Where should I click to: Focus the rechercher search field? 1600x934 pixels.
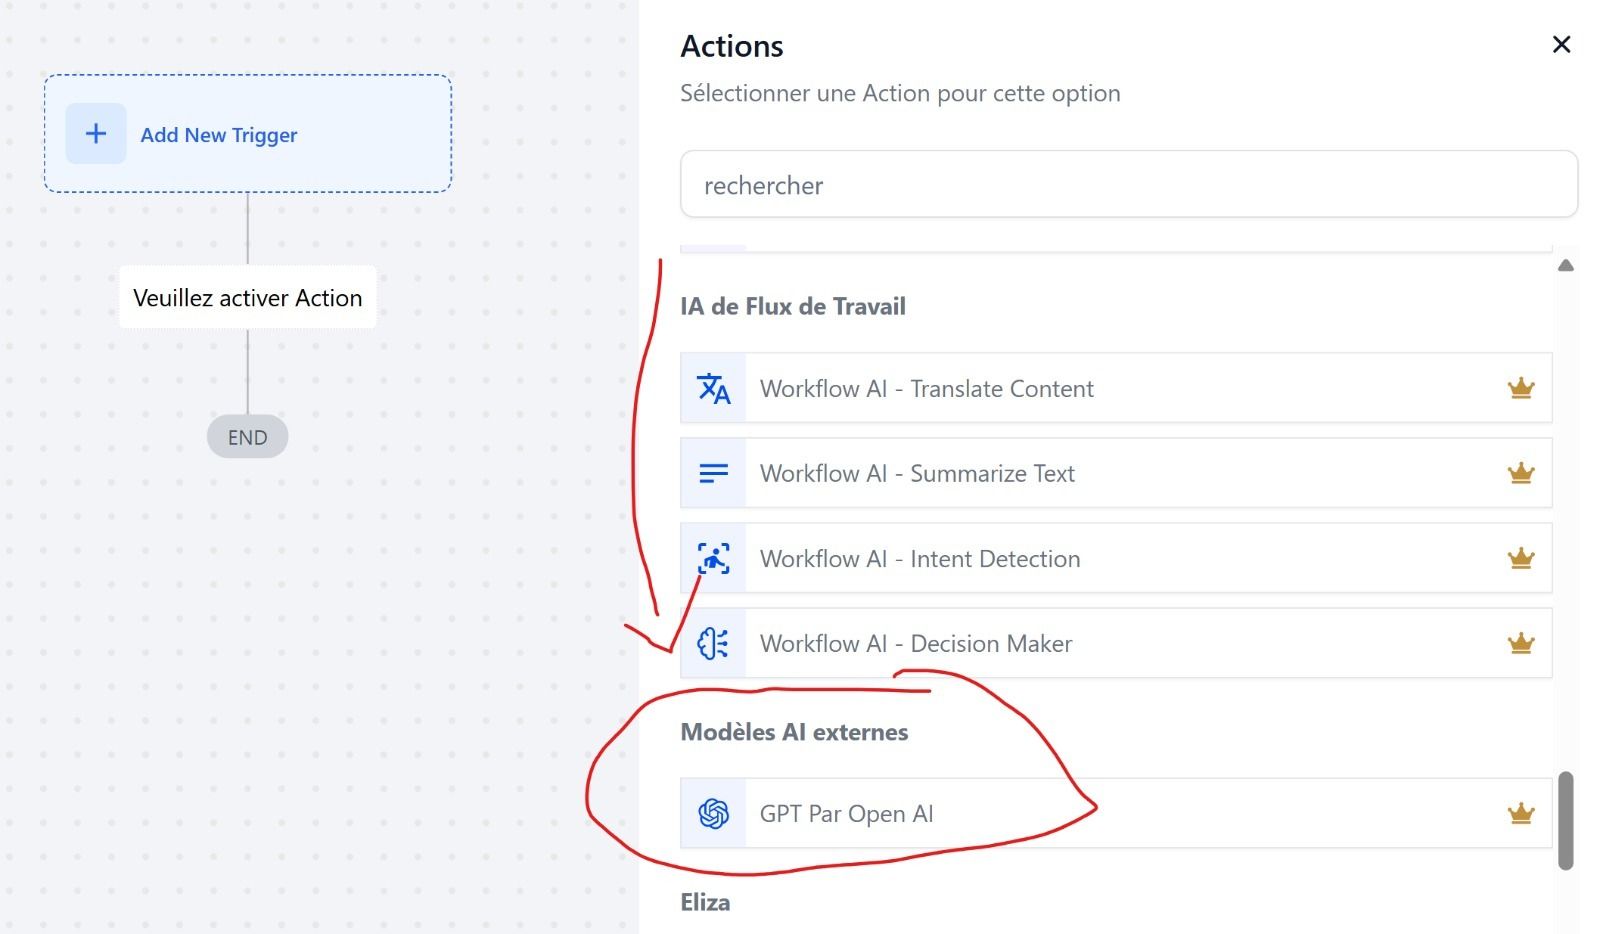click(x=1129, y=184)
